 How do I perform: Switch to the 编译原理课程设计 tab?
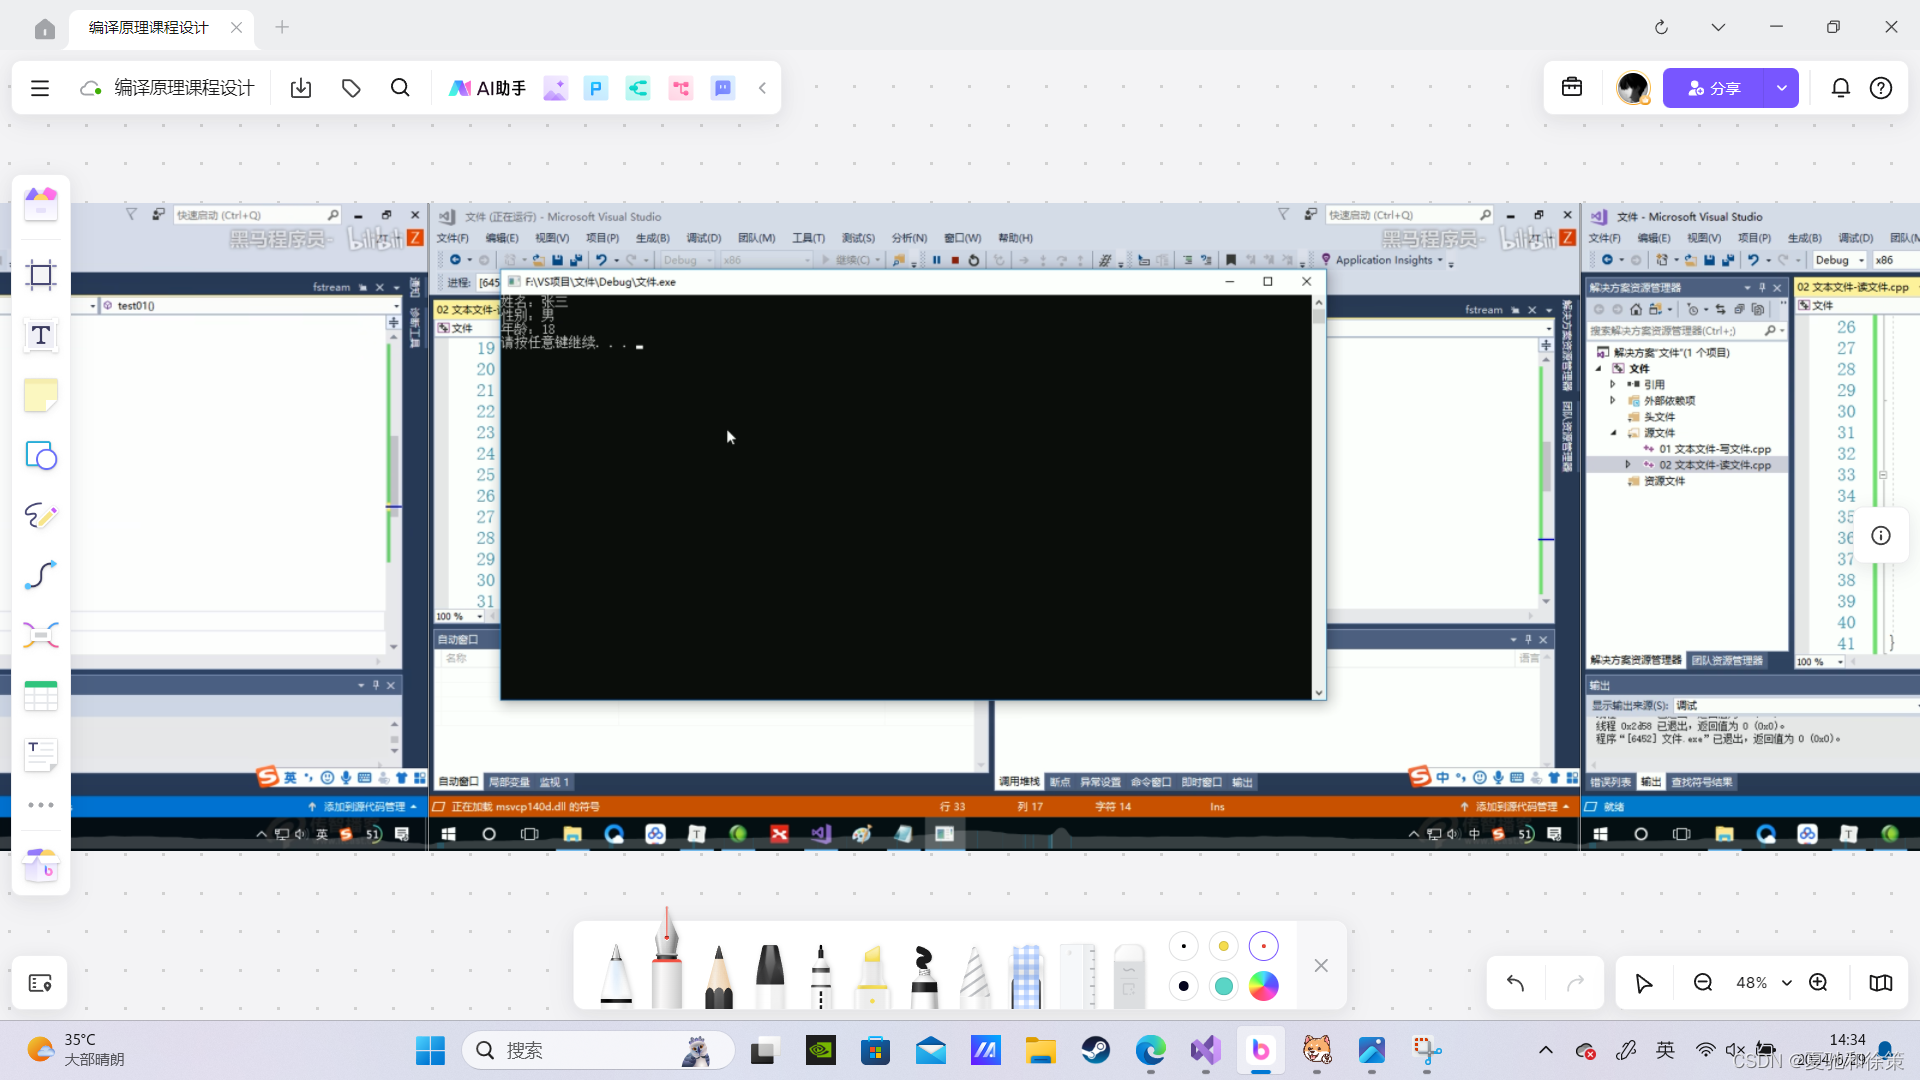click(x=149, y=27)
